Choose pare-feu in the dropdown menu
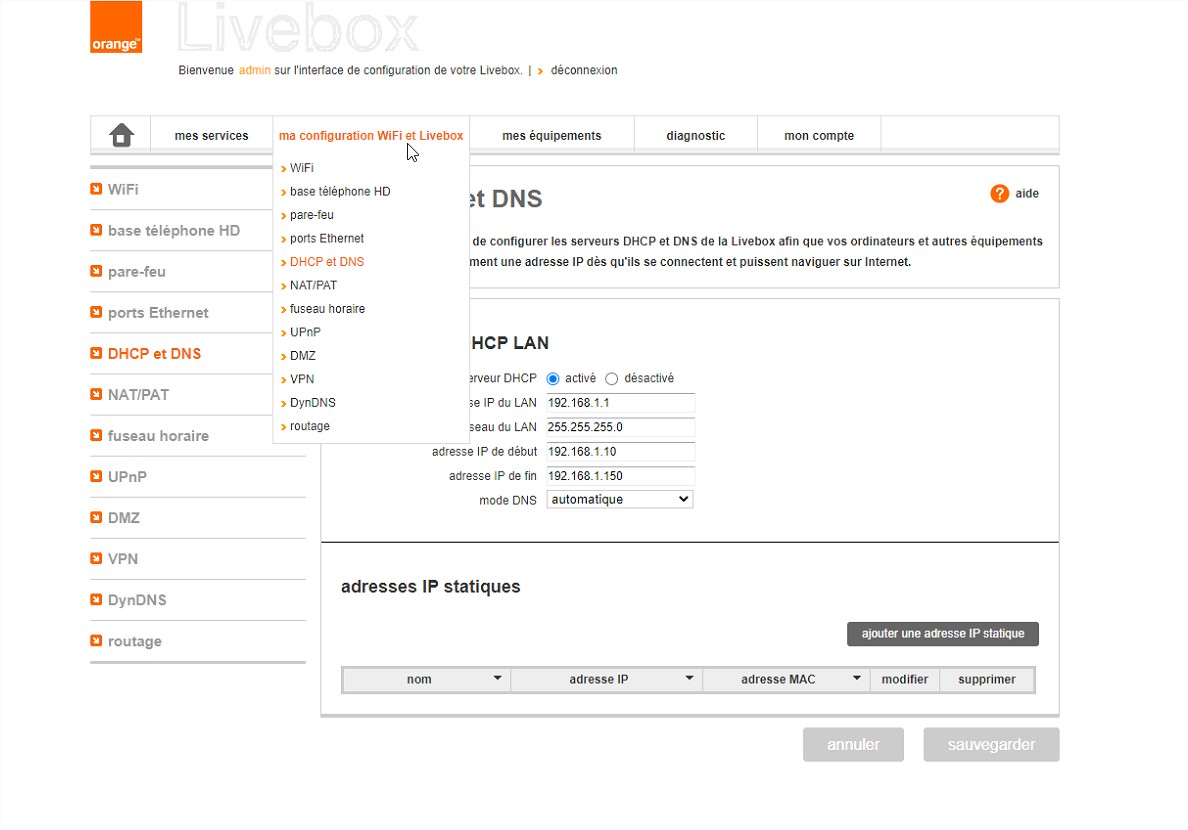The height and width of the screenshot is (830, 1188). coord(311,215)
